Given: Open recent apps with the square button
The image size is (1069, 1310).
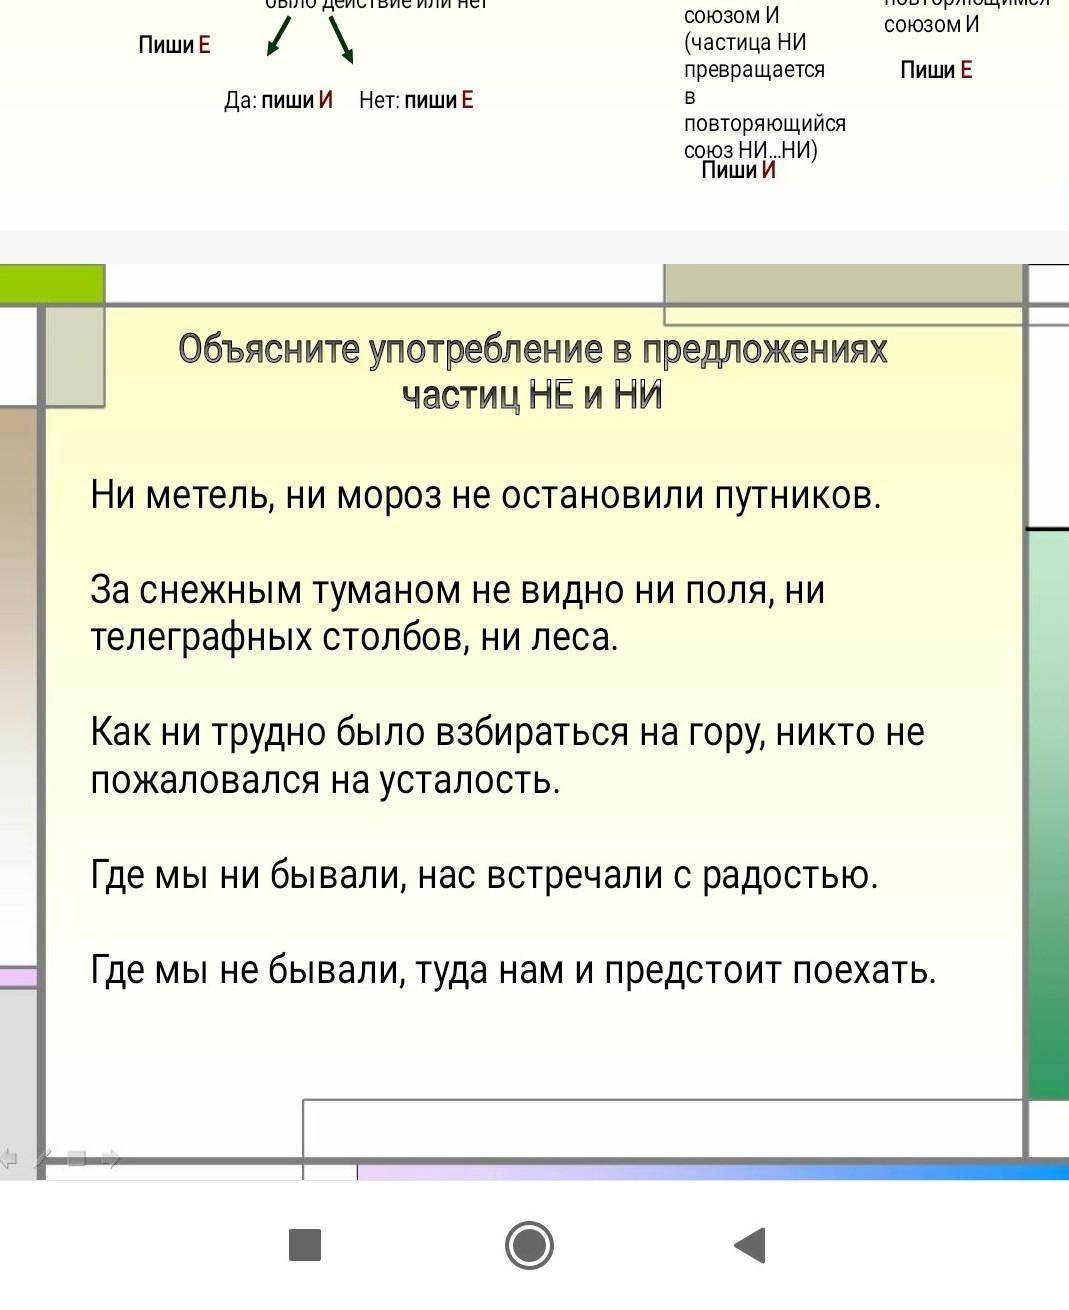Looking at the screenshot, I should point(305,1245).
